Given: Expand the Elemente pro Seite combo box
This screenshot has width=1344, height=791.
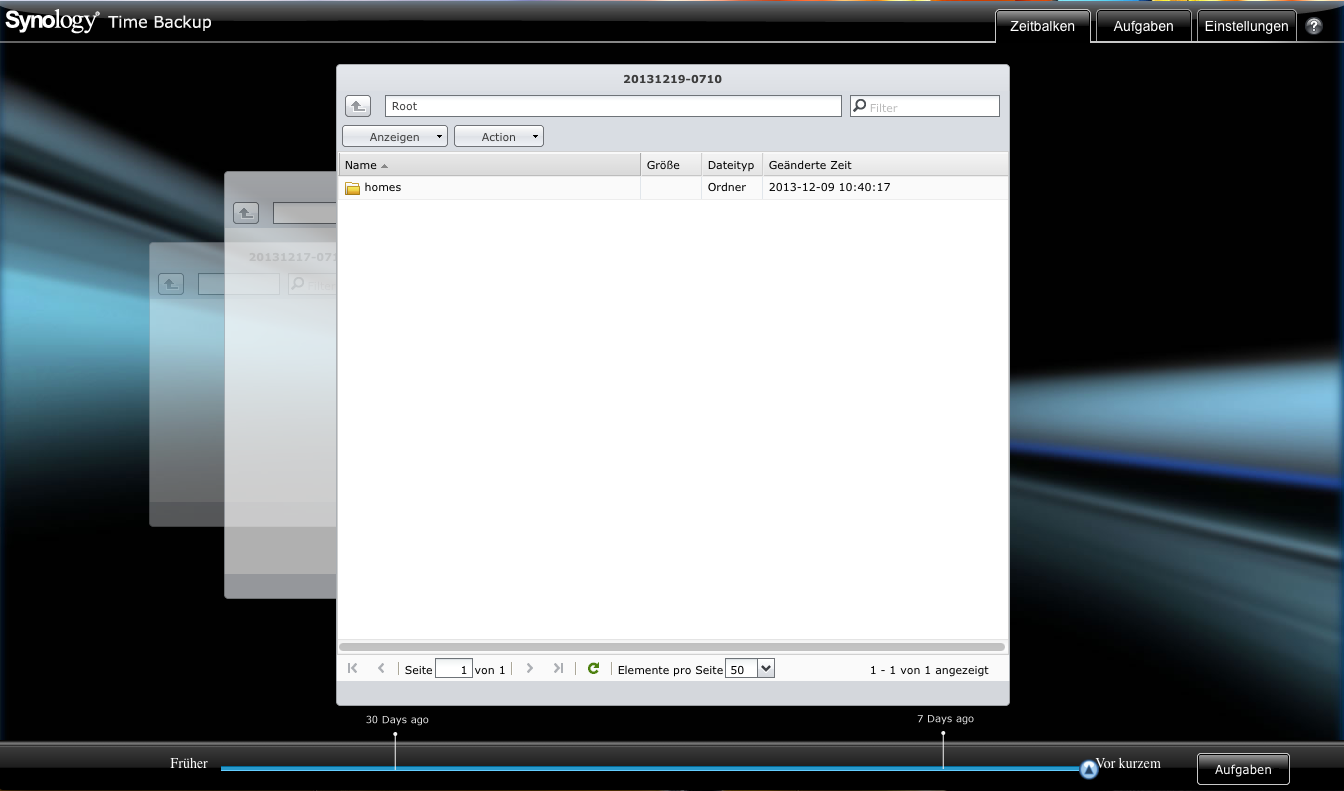Looking at the screenshot, I should 766,669.
